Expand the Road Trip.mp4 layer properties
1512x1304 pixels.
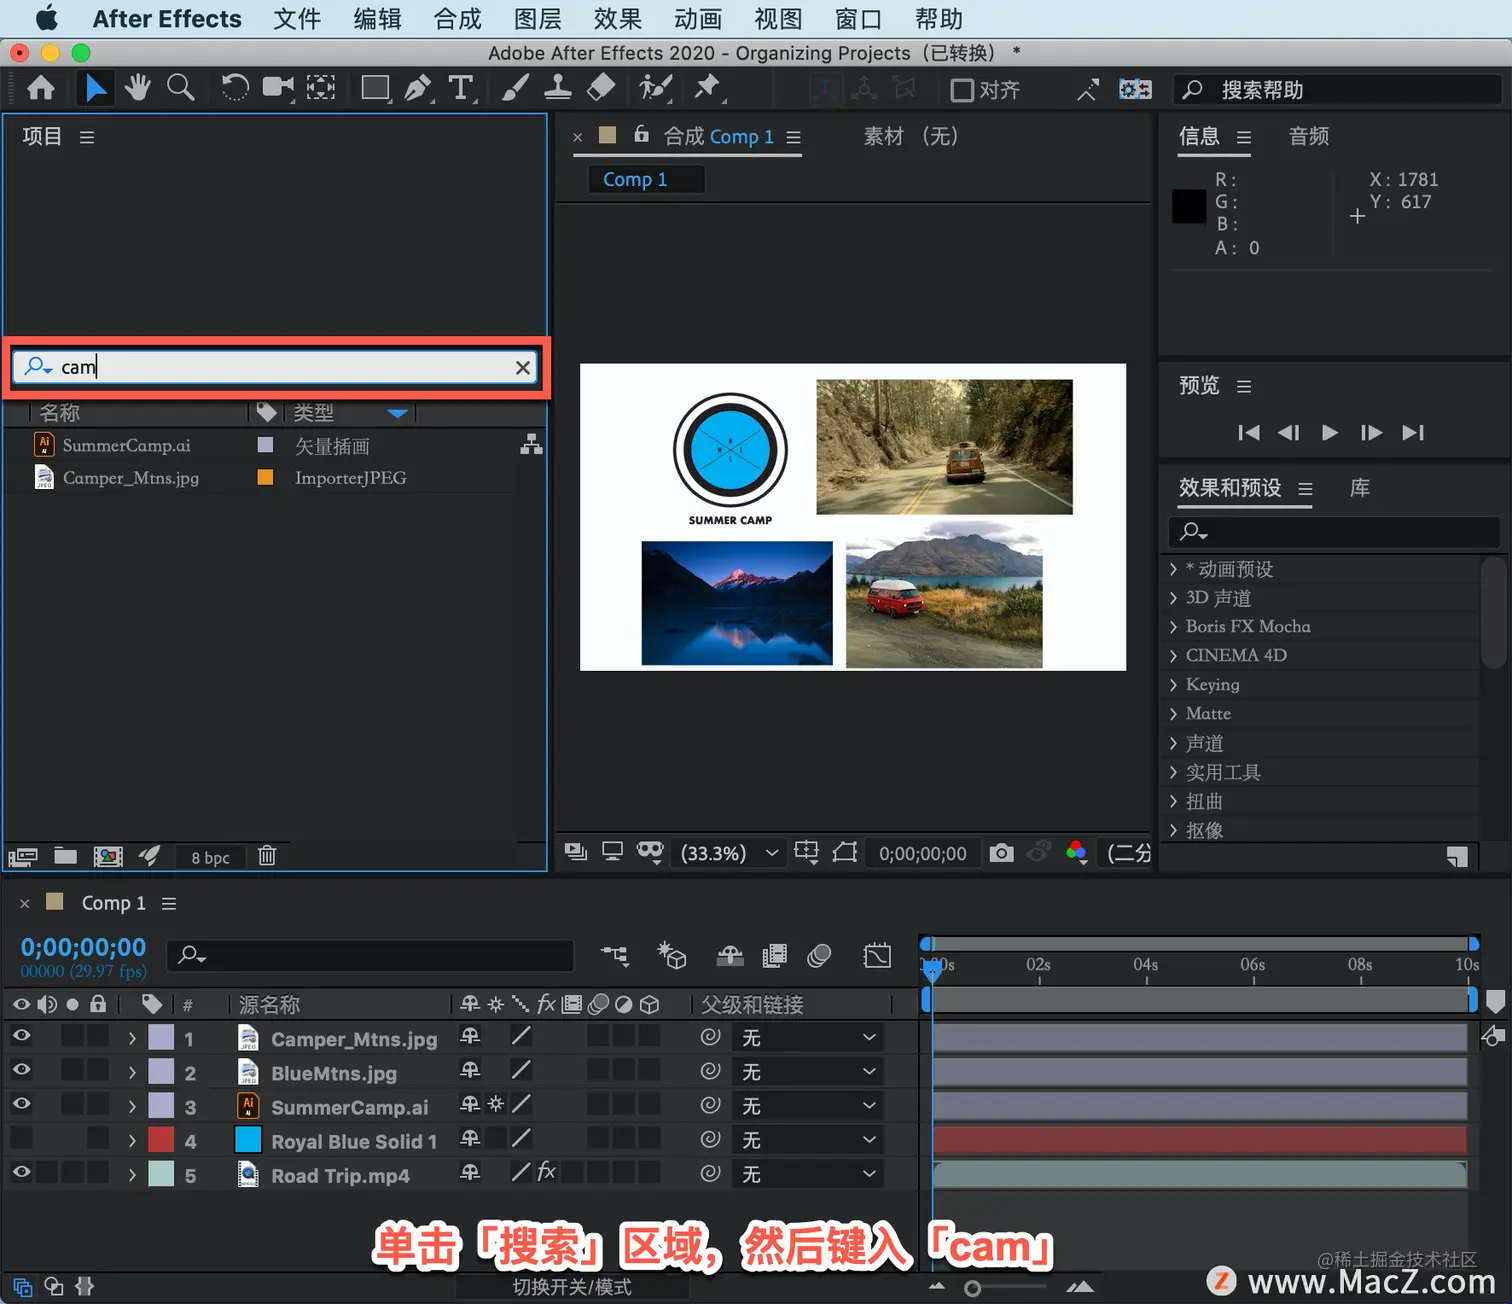click(x=132, y=1175)
